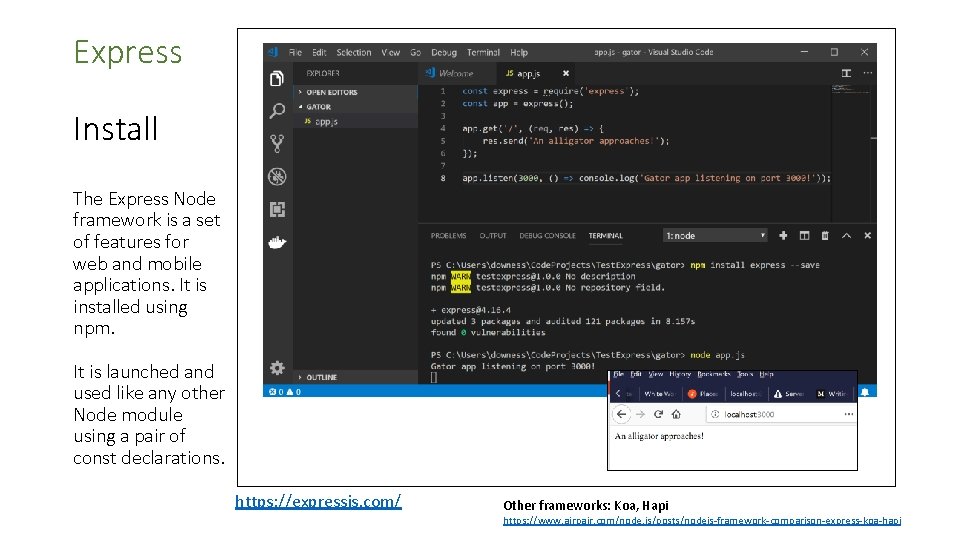
Task: Click the VS Code logo in title bar
Action: click(273, 52)
